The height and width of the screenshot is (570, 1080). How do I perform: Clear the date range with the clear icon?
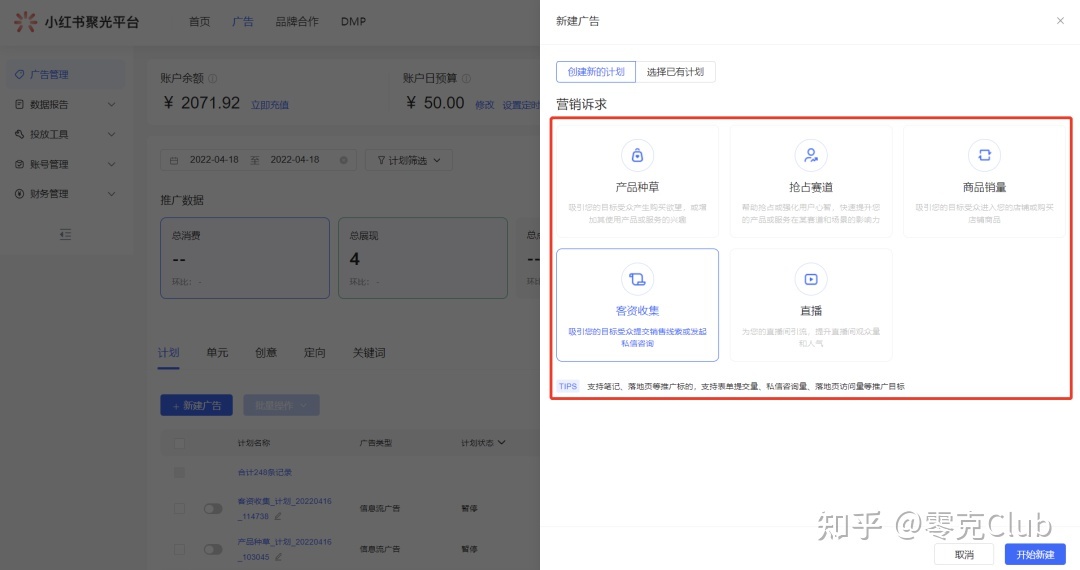click(x=344, y=160)
